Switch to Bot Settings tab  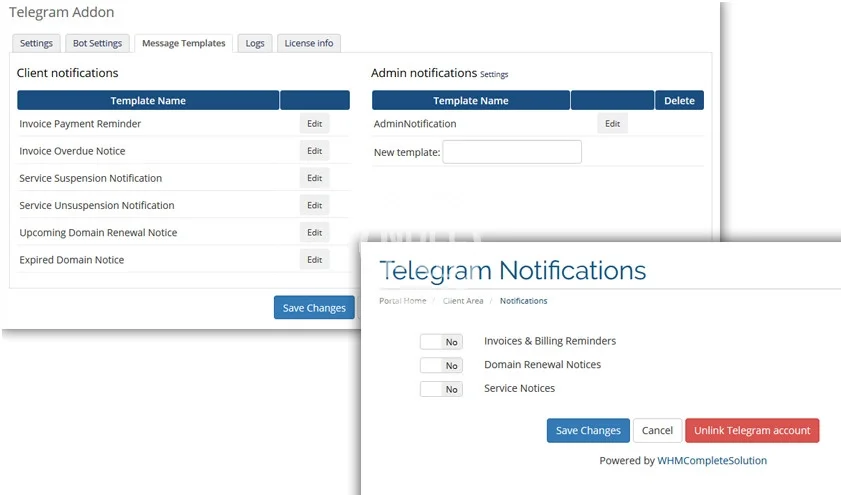[97, 43]
